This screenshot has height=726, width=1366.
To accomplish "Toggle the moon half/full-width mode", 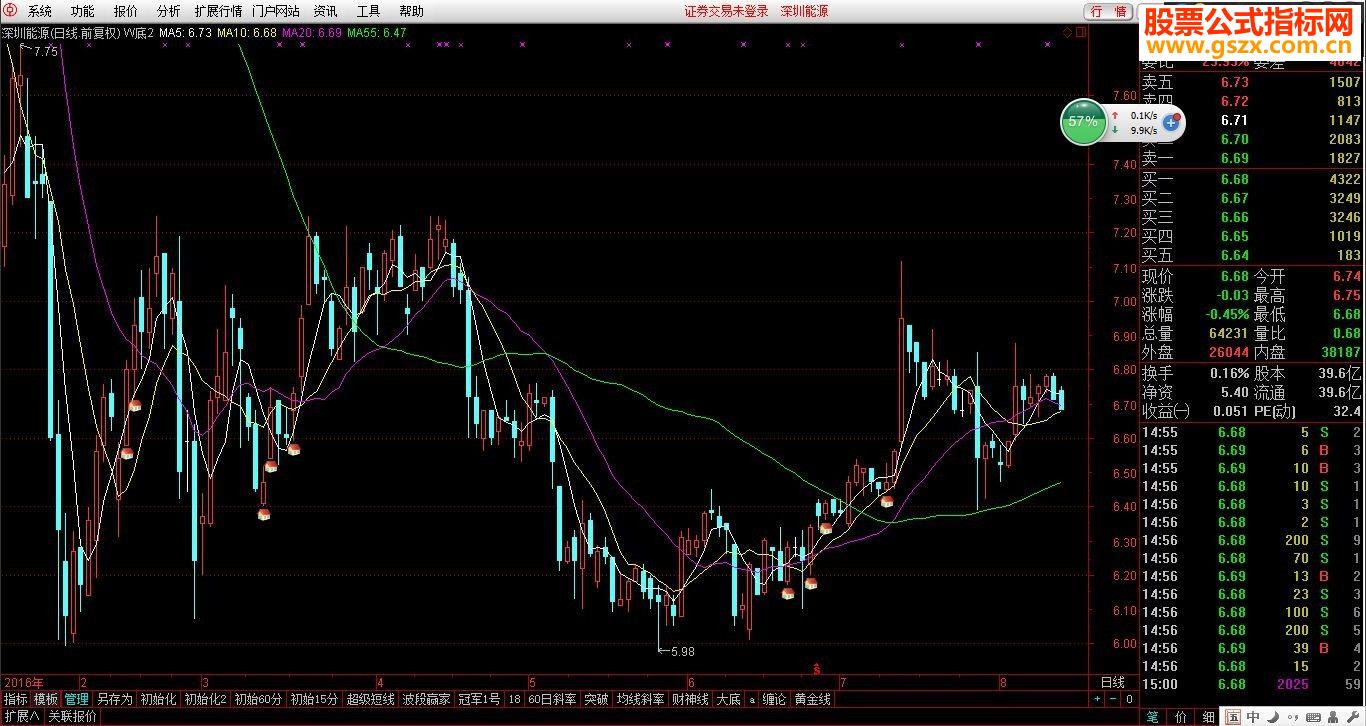I will coord(1273,717).
